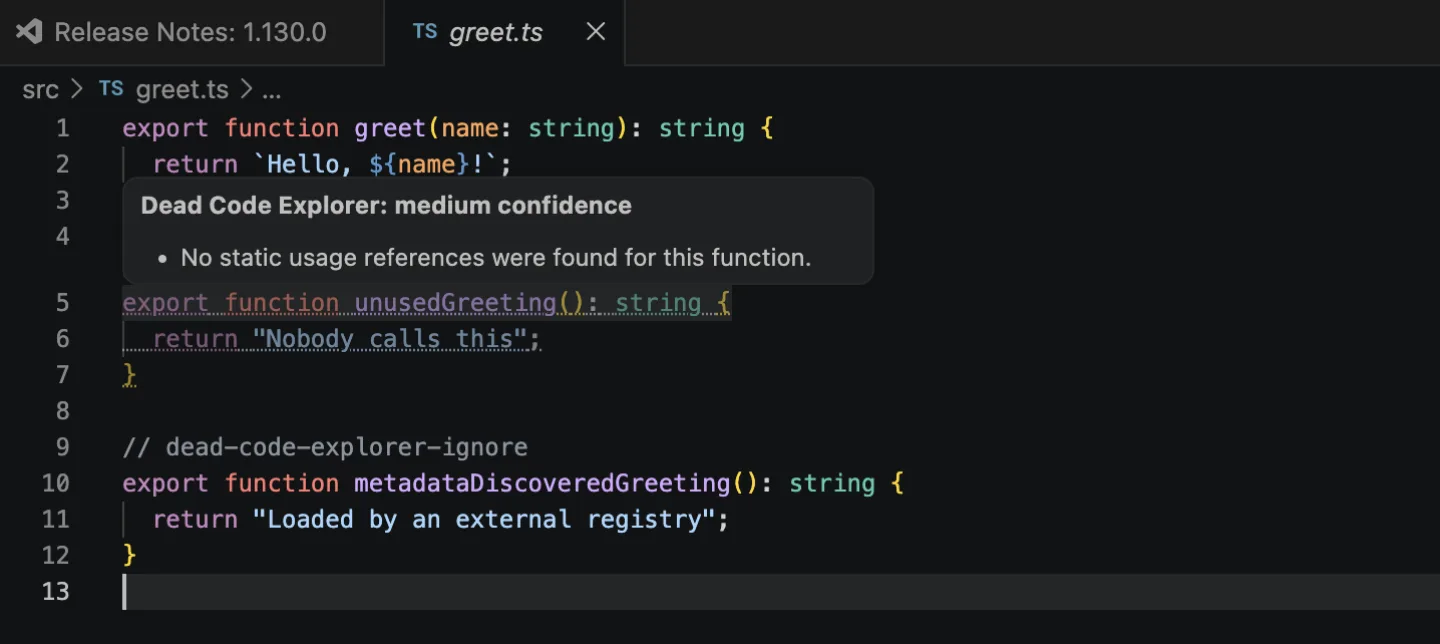Click the Dead Code Explorer hover title

[x=386, y=206]
